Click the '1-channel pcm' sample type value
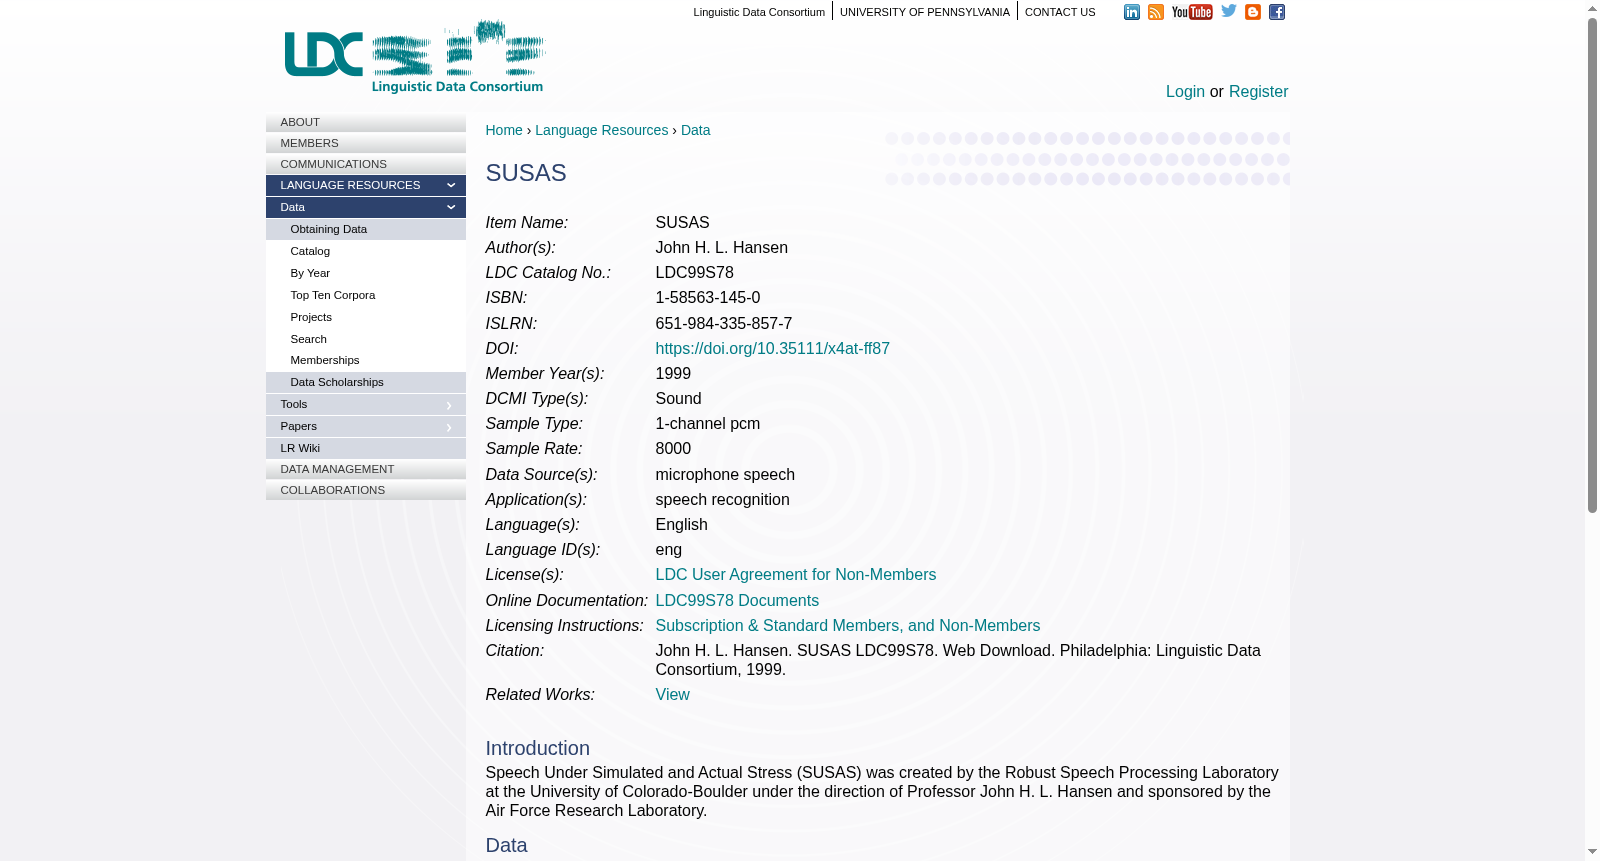Image resolution: width=1600 pixels, height=861 pixels. coord(707,424)
